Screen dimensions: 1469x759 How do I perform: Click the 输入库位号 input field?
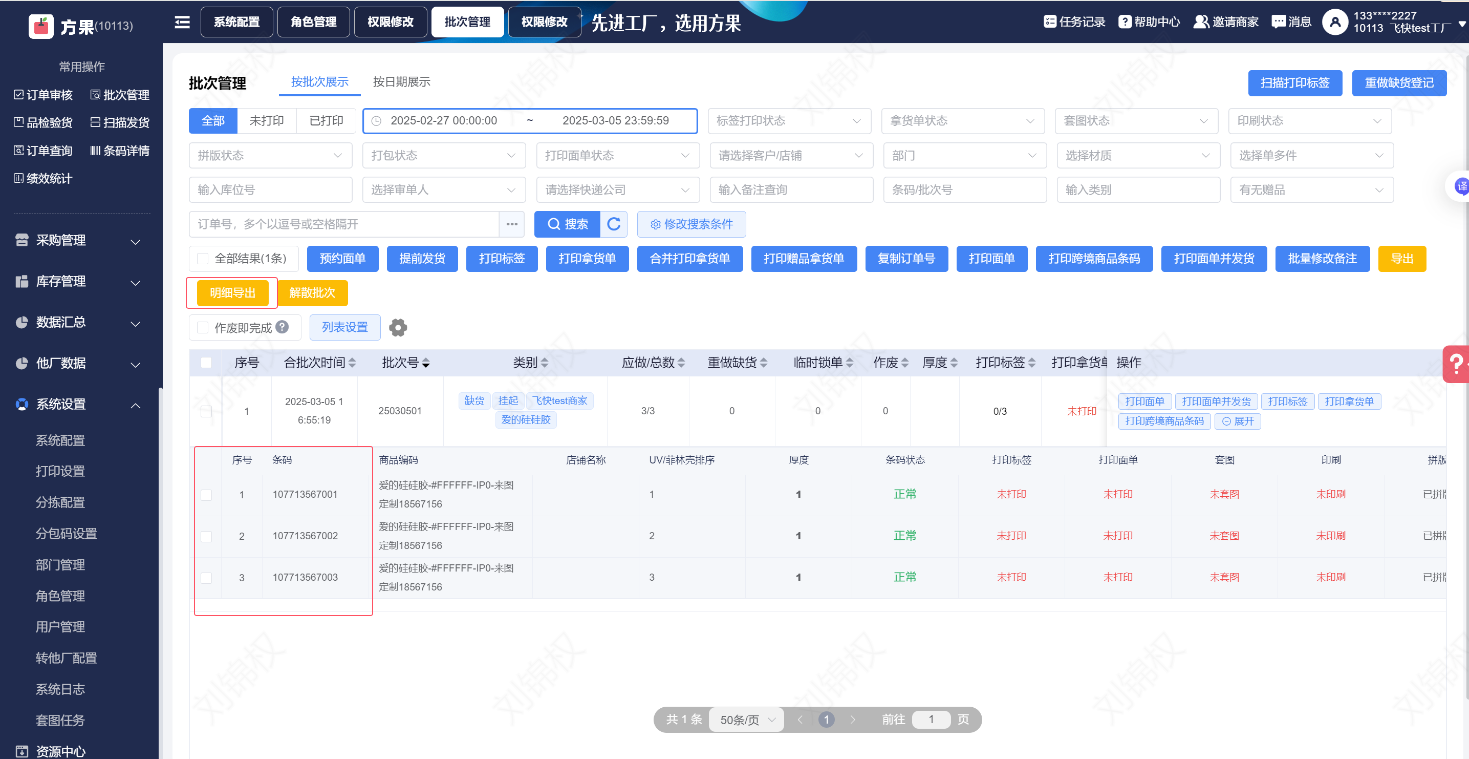pos(270,190)
